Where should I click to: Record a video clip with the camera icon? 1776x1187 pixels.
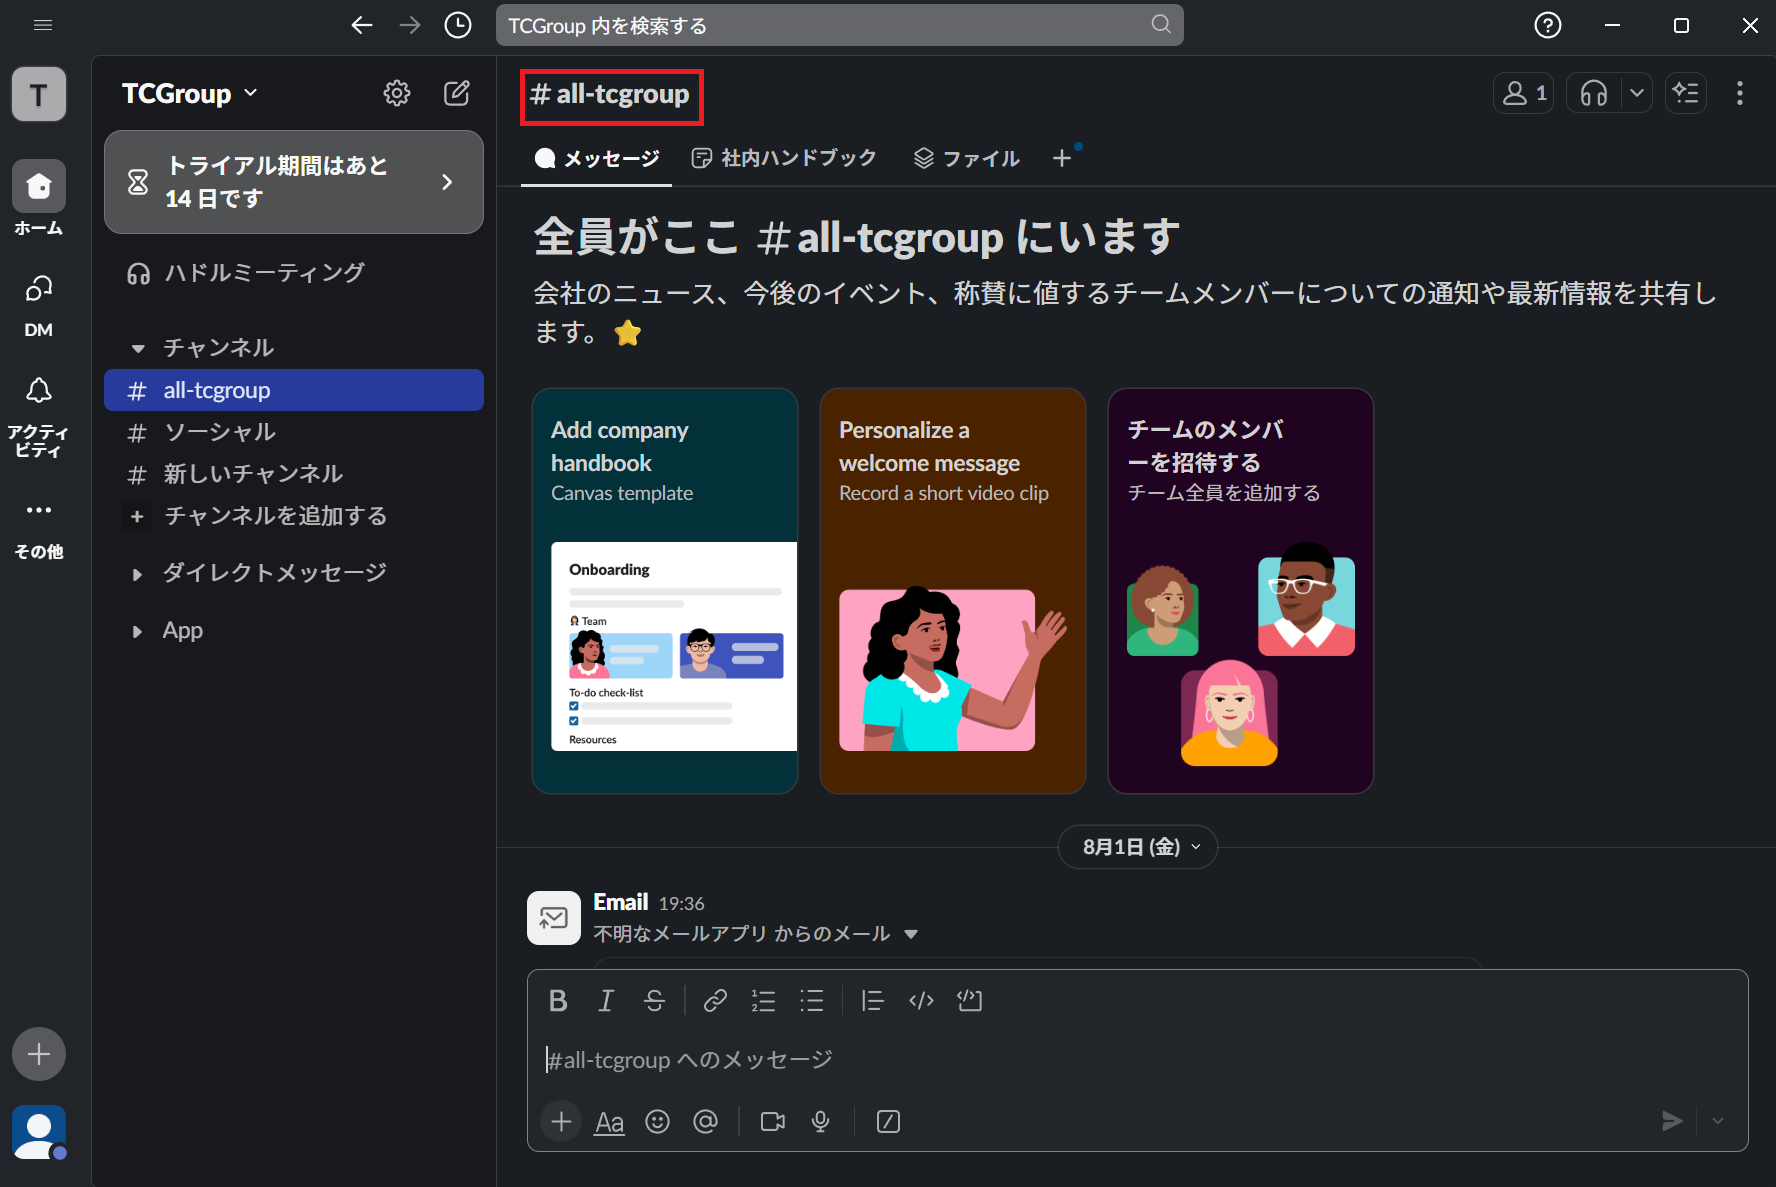(x=772, y=1122)
